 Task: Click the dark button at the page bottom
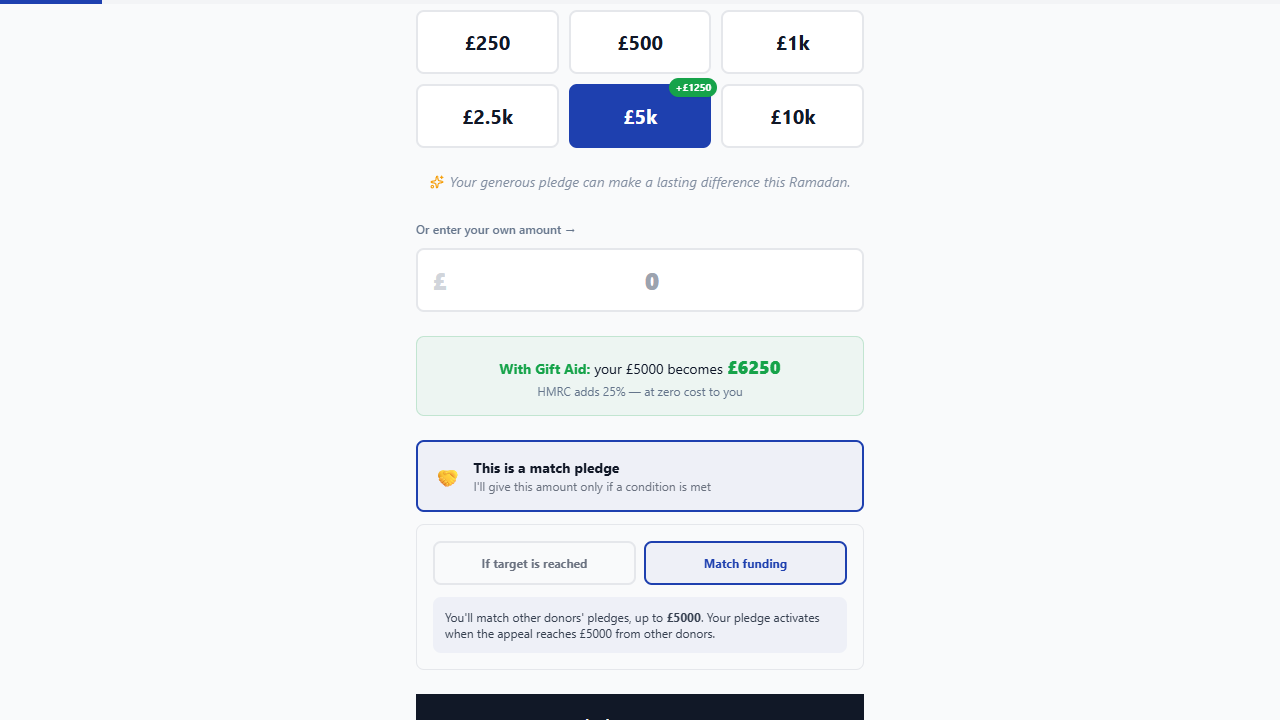pos(640,708)
